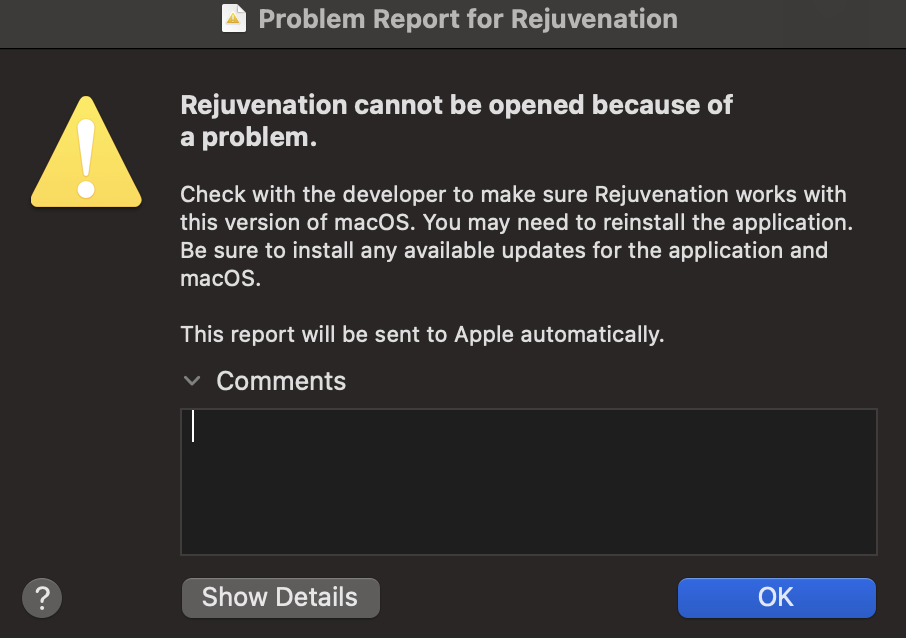Screen dimensions: 906x638
Task: Click the word 'Apple' in the report notice
Action: pos(484,335)
